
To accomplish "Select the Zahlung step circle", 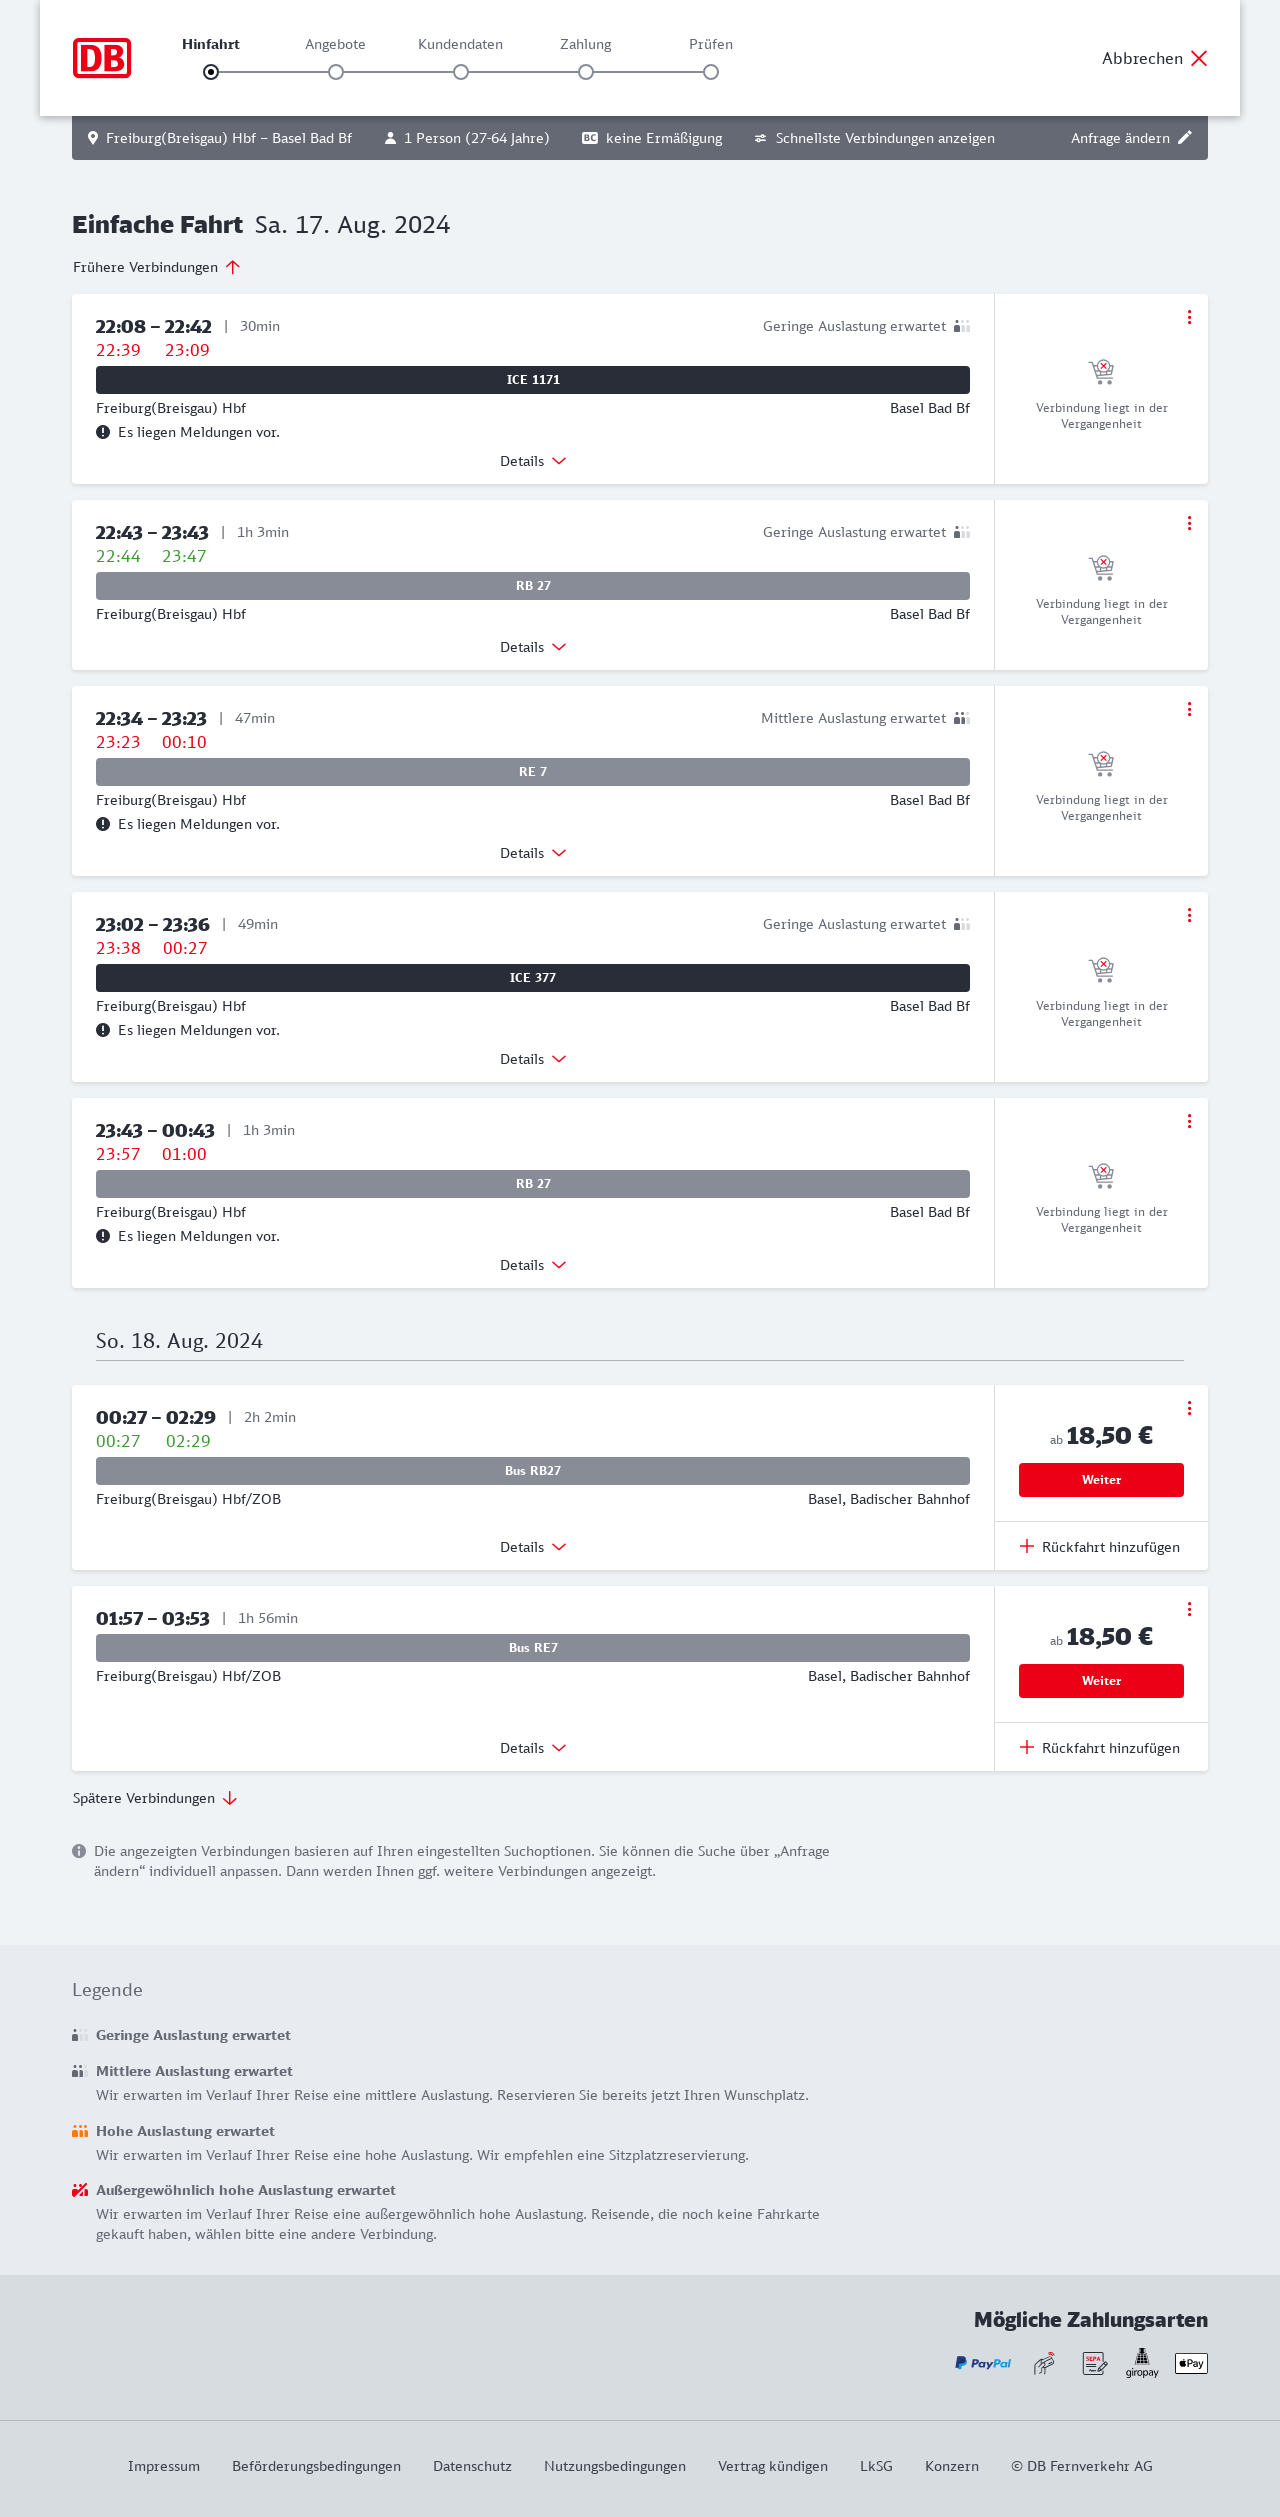I will click(x=586, y=72).
